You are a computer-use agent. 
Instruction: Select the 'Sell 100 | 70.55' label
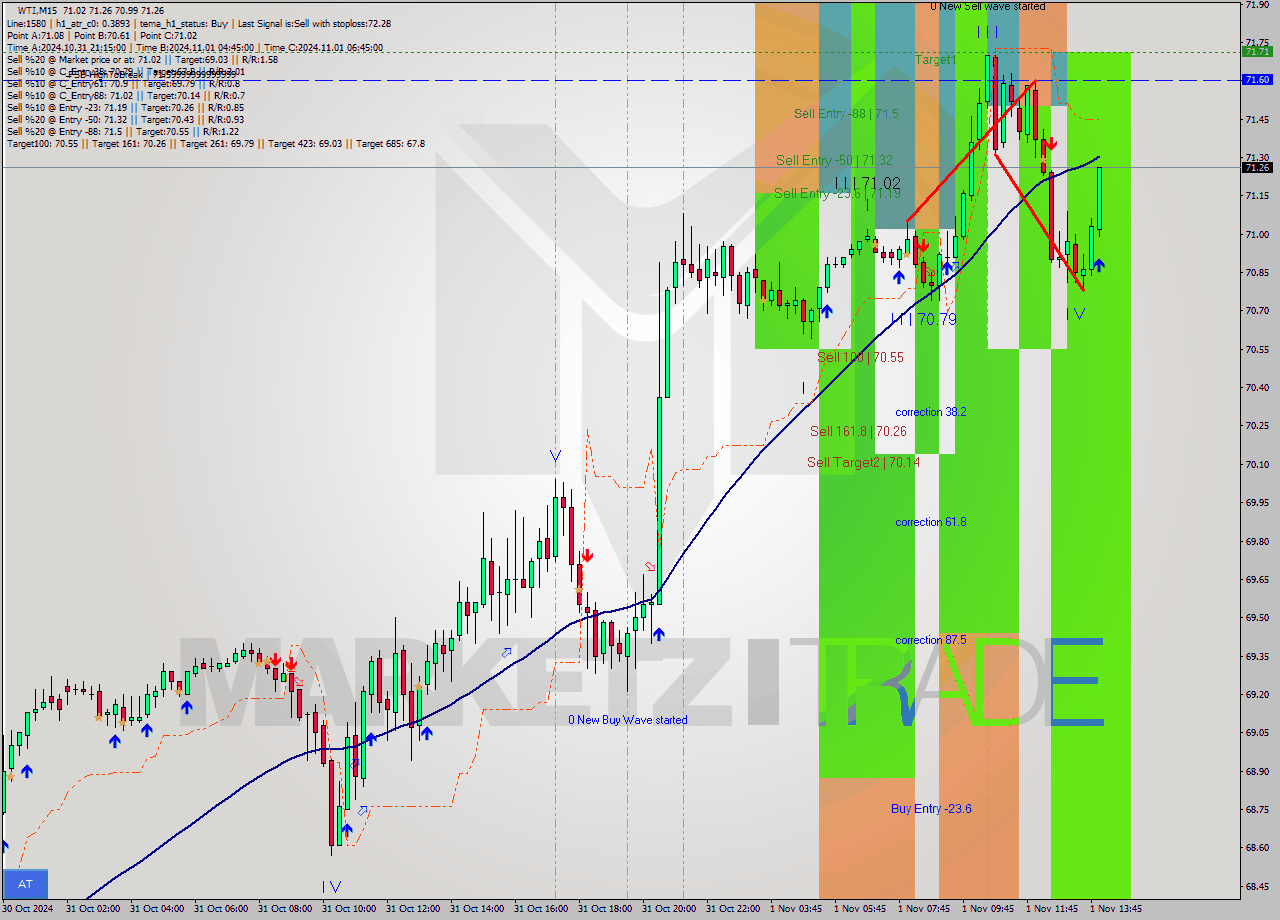click(x=860, y=357)
